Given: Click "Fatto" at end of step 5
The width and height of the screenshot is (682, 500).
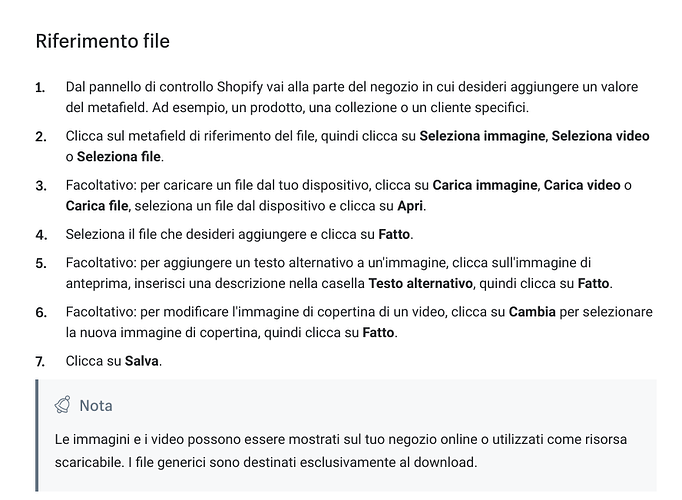Looking at the screenshot, I should point(594,283).
